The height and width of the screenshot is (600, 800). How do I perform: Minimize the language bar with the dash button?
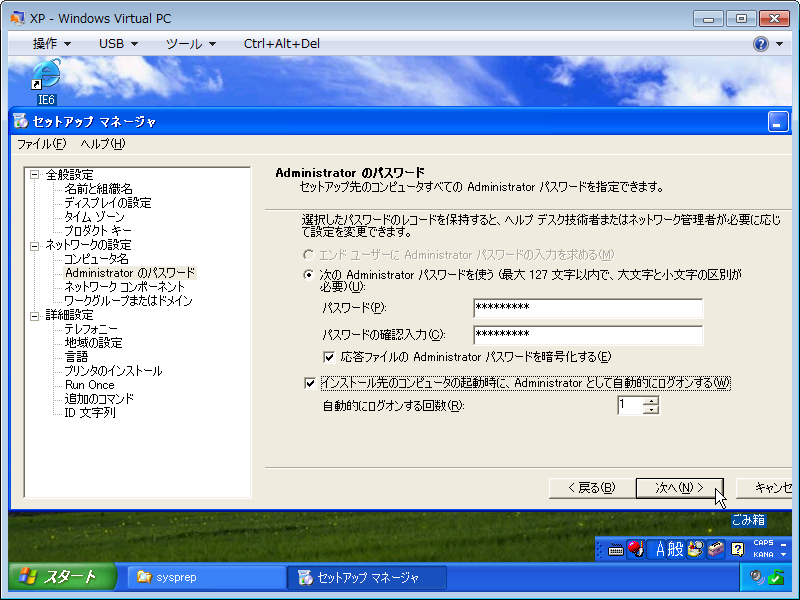tap(784, 544)
